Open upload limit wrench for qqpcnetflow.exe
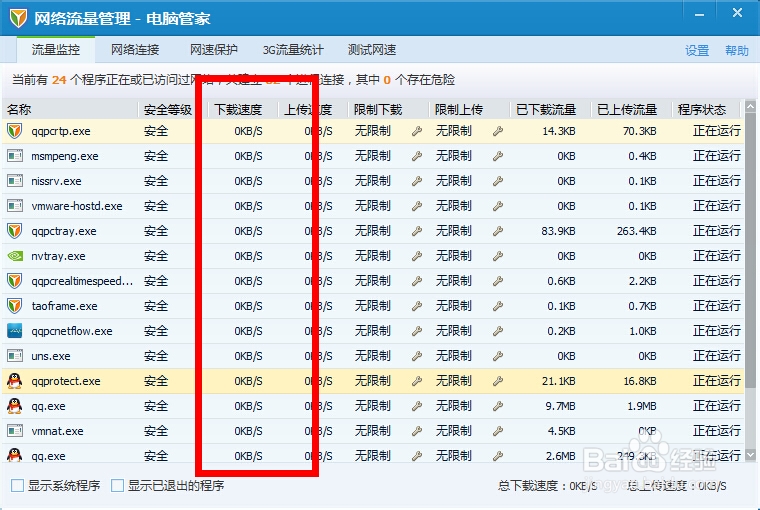Image resolution: width=760 pixels, height=510 pixels. [x=498, y=331]
